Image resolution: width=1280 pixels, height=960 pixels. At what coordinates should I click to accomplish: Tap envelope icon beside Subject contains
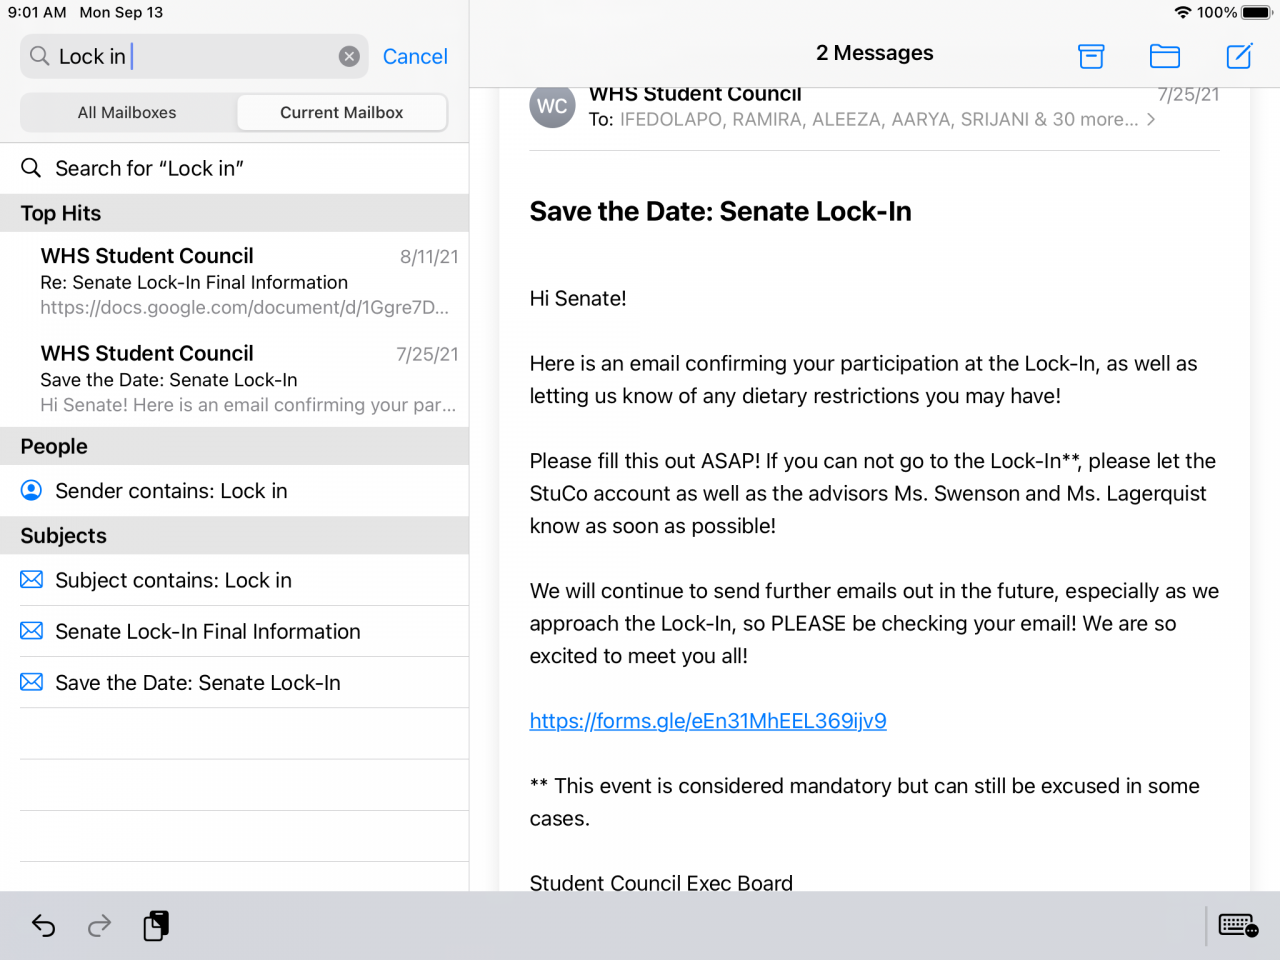coord(32,580)
